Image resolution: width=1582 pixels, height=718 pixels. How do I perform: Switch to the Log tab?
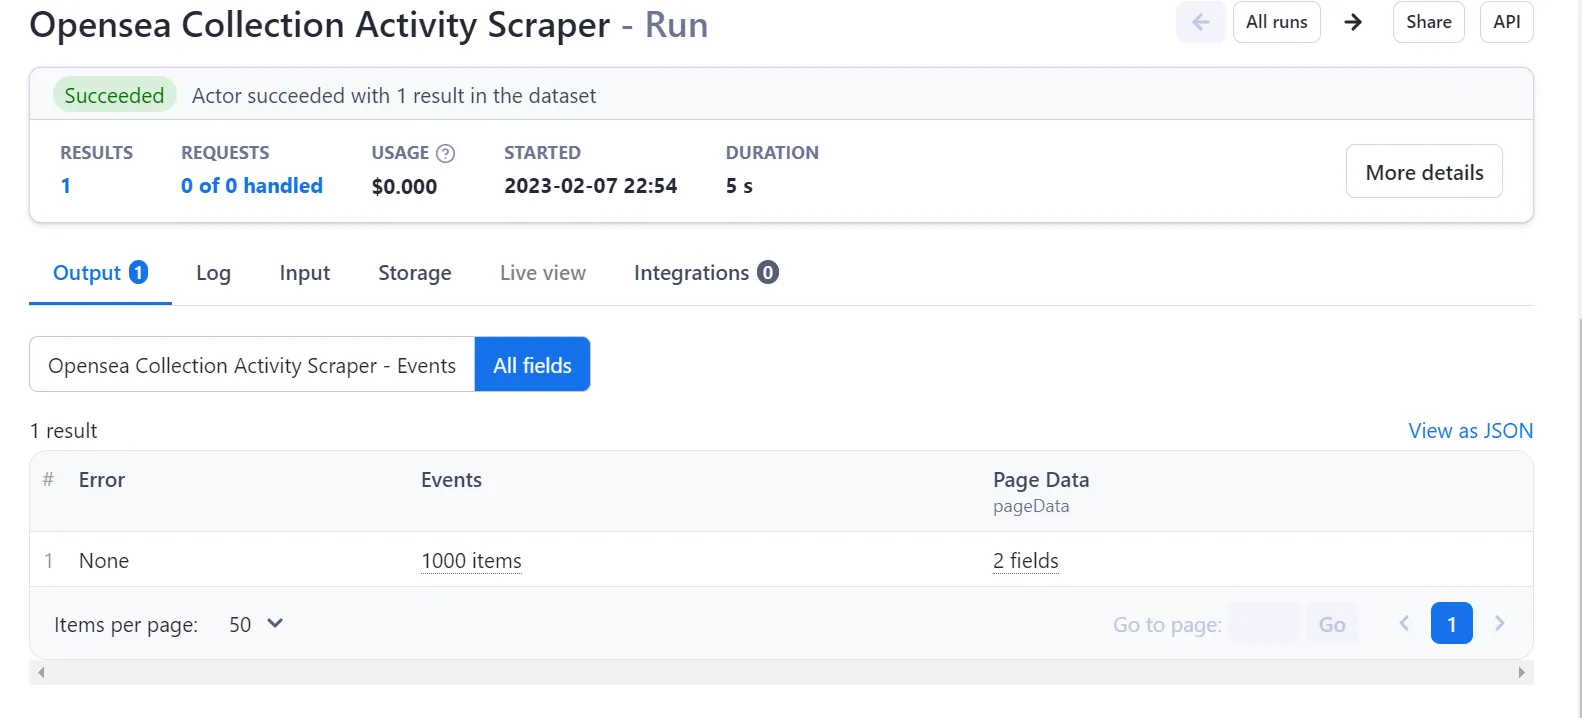click(x=213, y=273)
